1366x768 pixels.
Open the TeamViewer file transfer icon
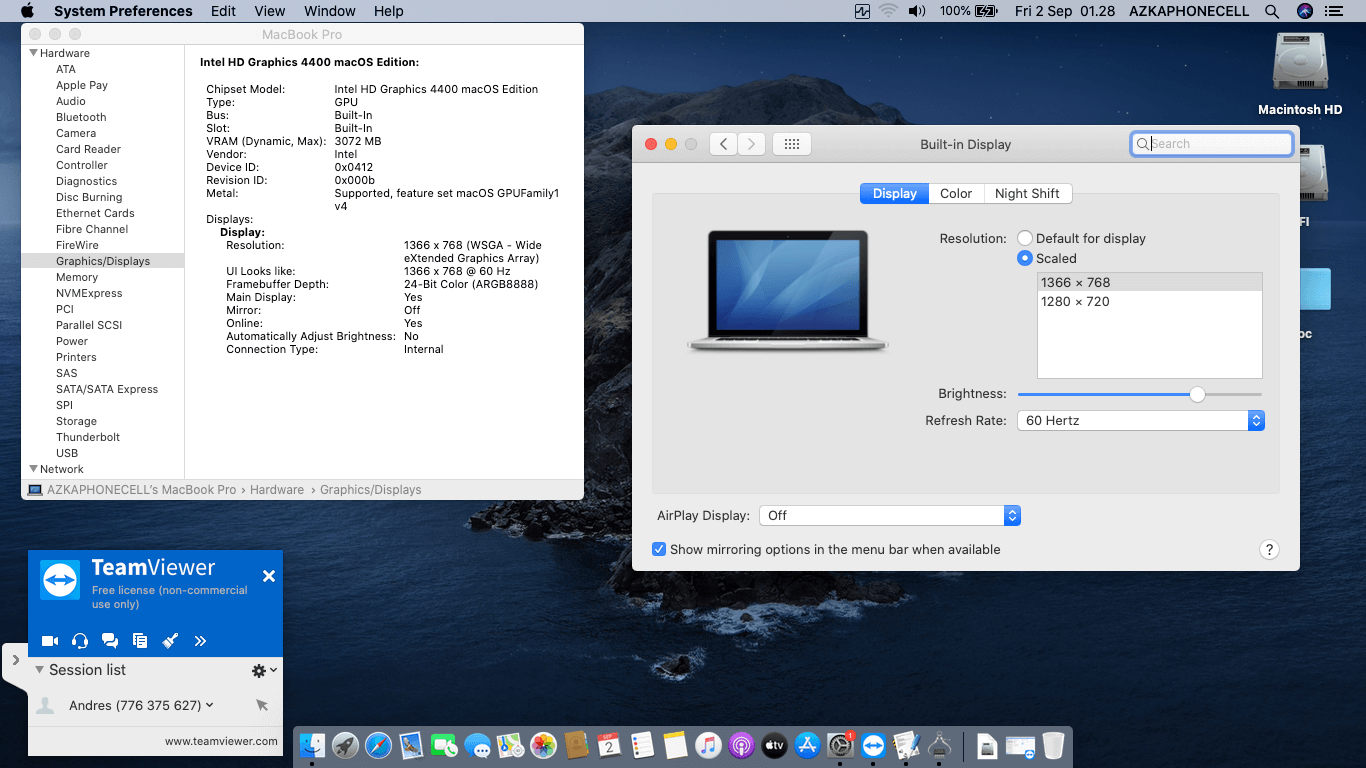coord(140,641)
